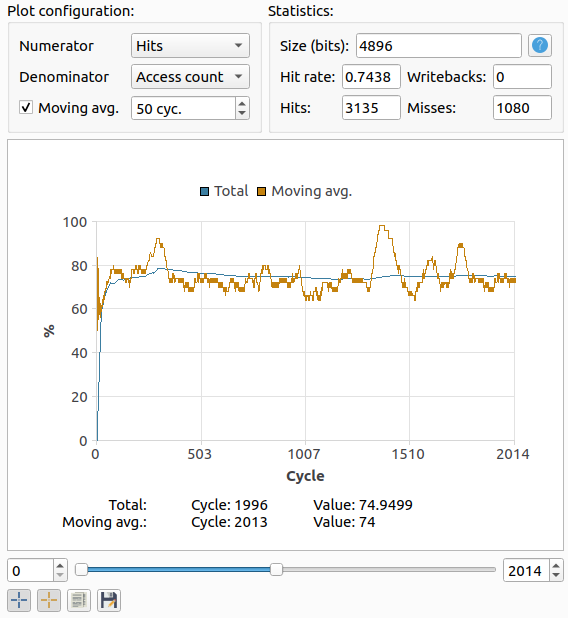Click the range end field showing 2014

pos(526,570)
